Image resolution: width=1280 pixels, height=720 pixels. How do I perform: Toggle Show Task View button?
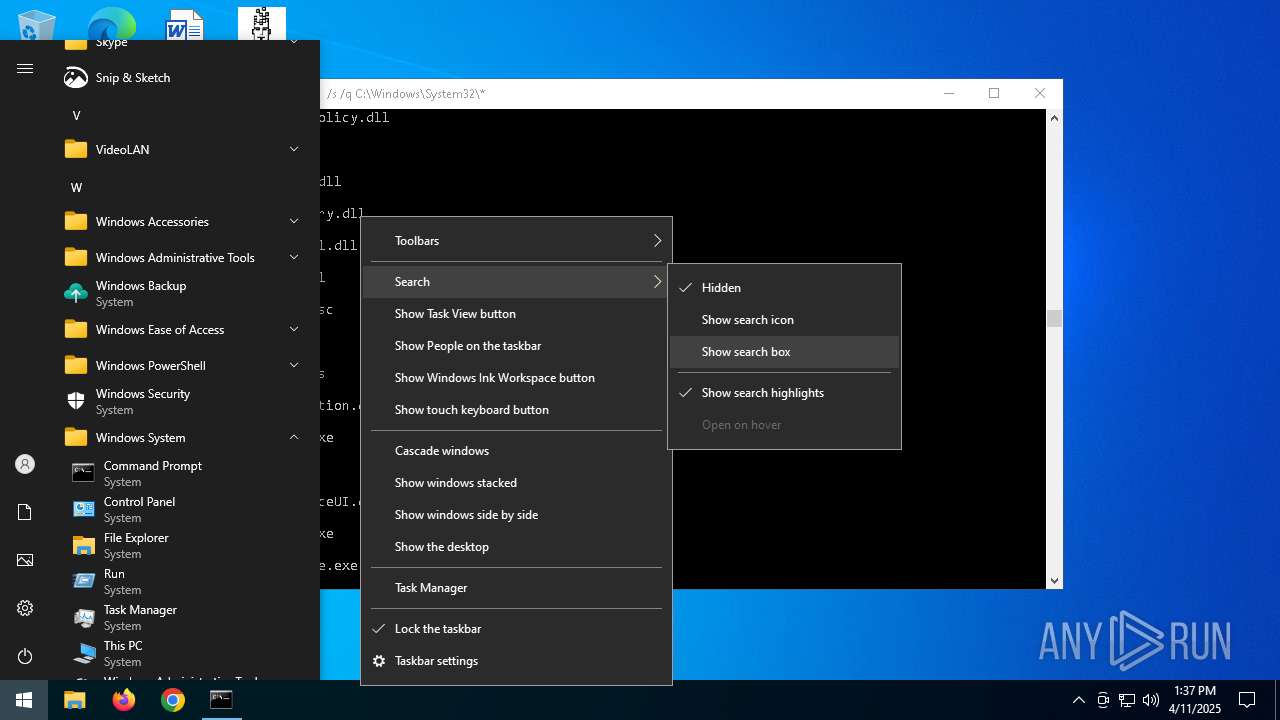pos(516,314)
